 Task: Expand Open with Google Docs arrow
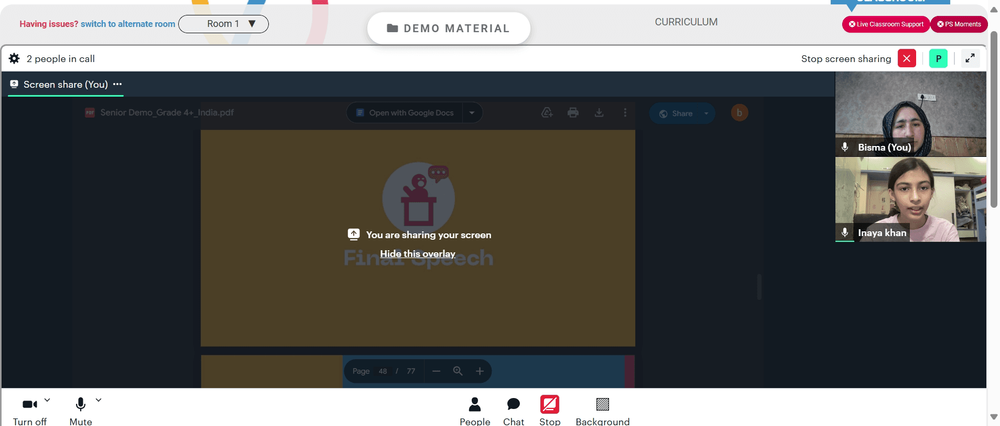[472, 113]
